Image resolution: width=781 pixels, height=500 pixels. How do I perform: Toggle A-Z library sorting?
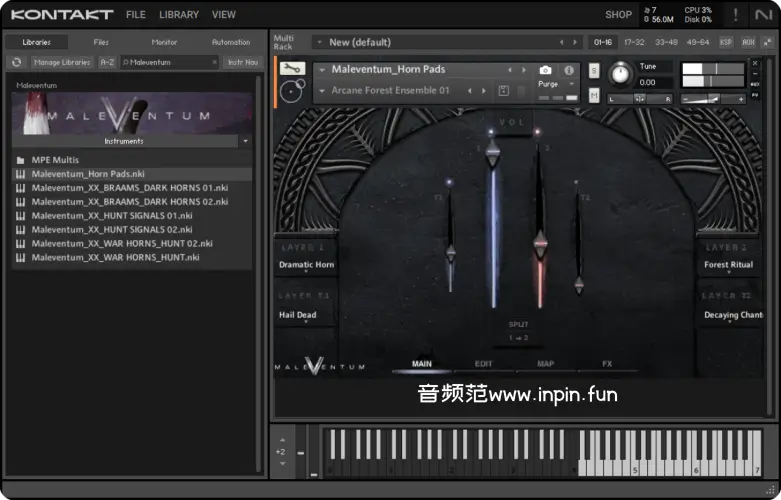(107, 62)
